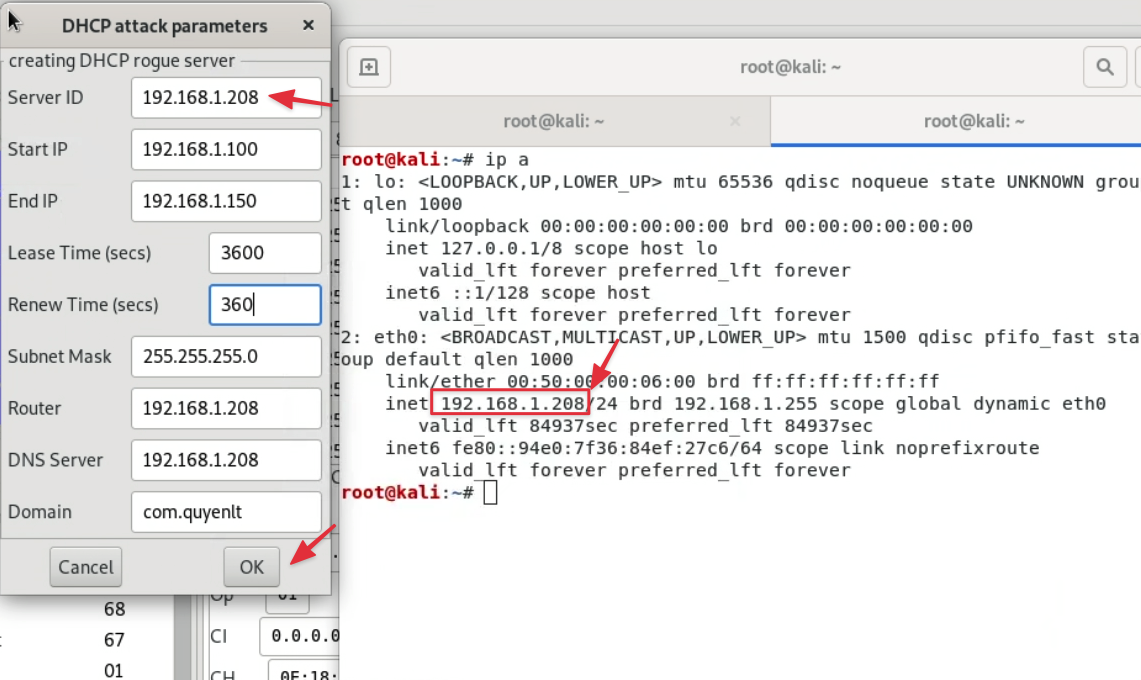
Task: Select the list row showing 67
Action: click(114, 639)
